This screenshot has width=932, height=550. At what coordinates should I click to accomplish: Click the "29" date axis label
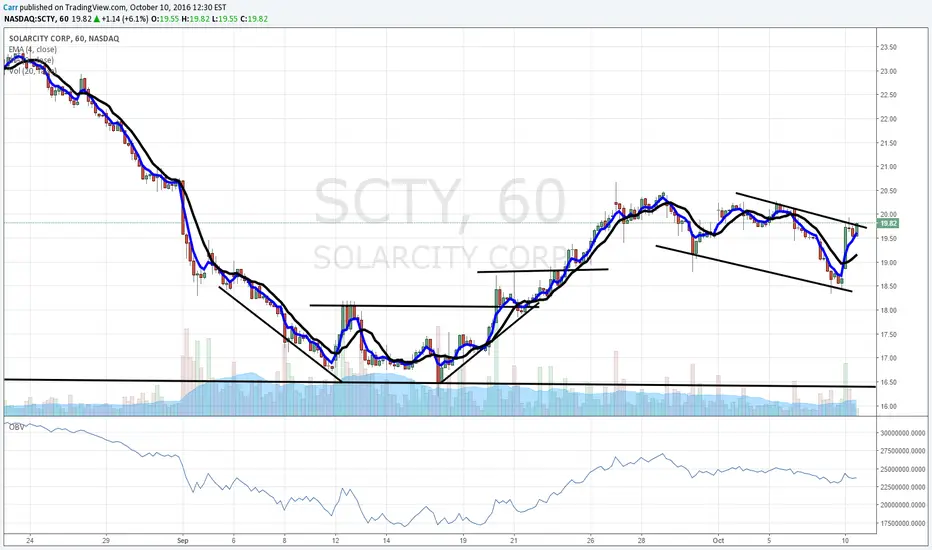point(106,540)
